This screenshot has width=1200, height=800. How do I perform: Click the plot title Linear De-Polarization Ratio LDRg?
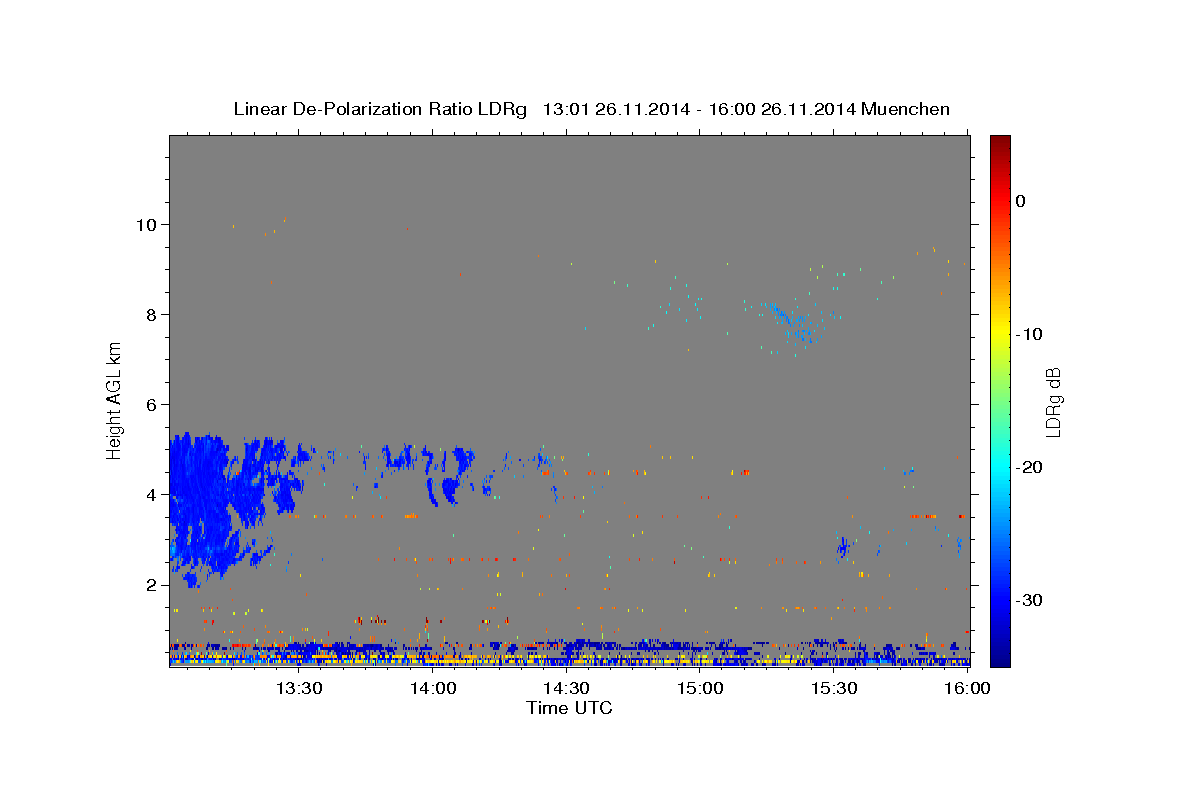(x=379, y=109)
